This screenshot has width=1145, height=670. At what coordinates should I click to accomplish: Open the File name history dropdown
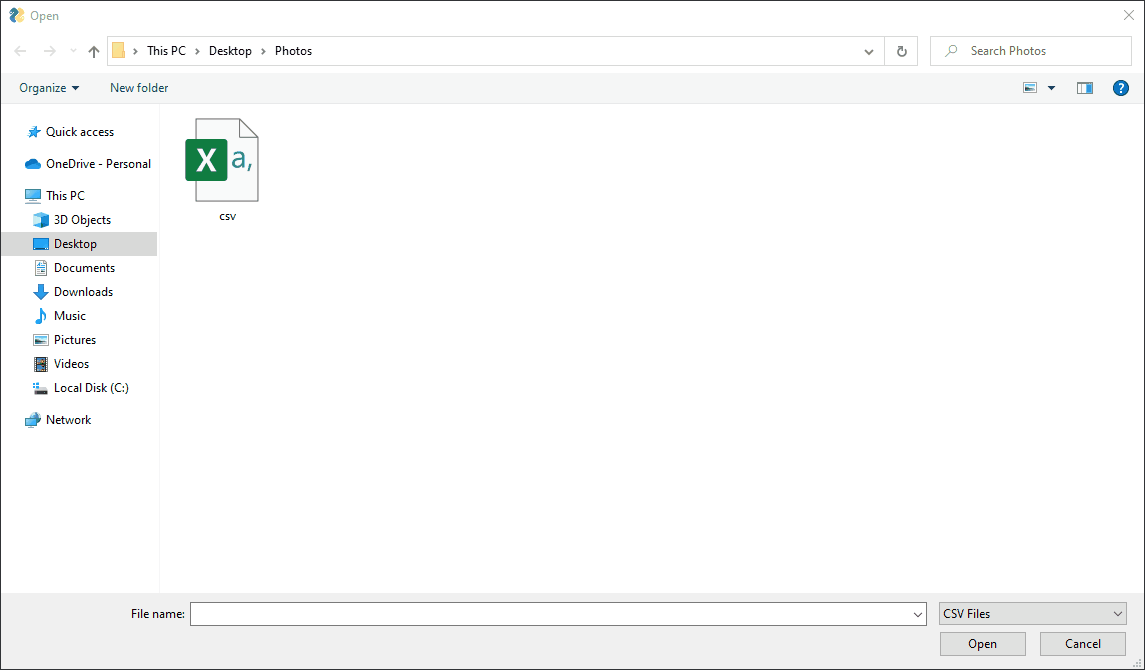918,614
